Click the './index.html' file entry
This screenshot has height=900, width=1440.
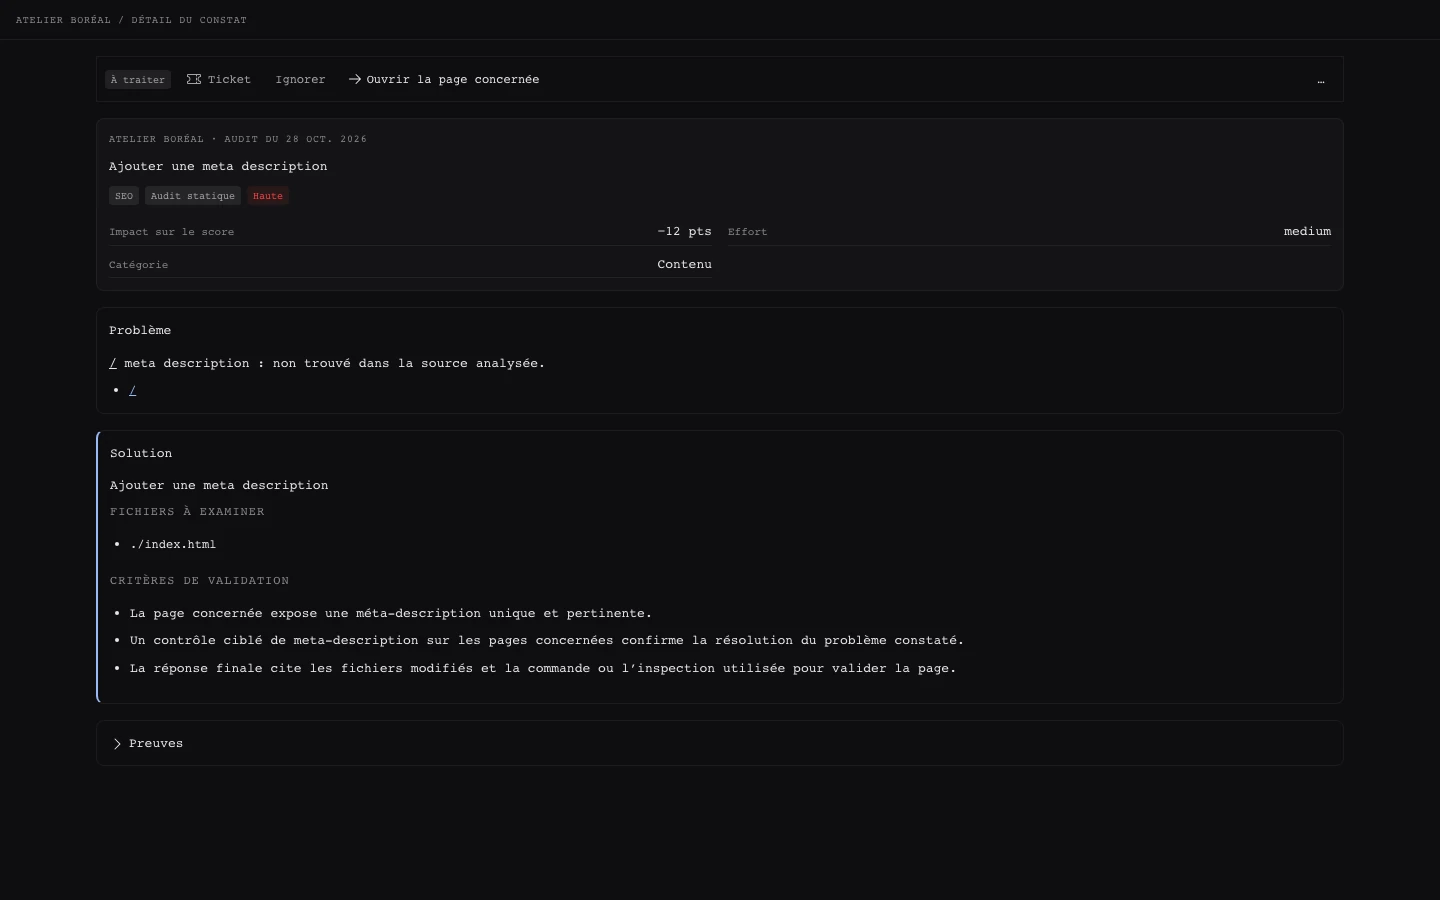point(173,545)
